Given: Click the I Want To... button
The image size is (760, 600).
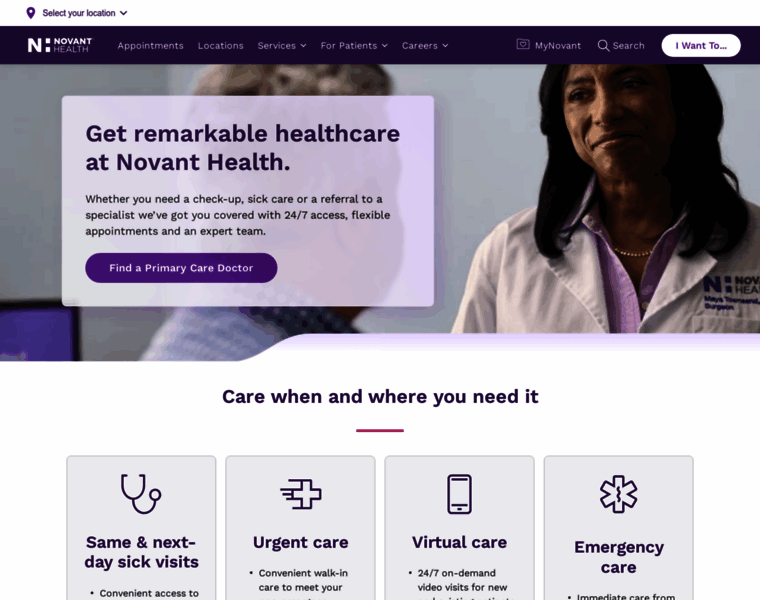Looking at the screenshot, I should [x=701, y=46].
